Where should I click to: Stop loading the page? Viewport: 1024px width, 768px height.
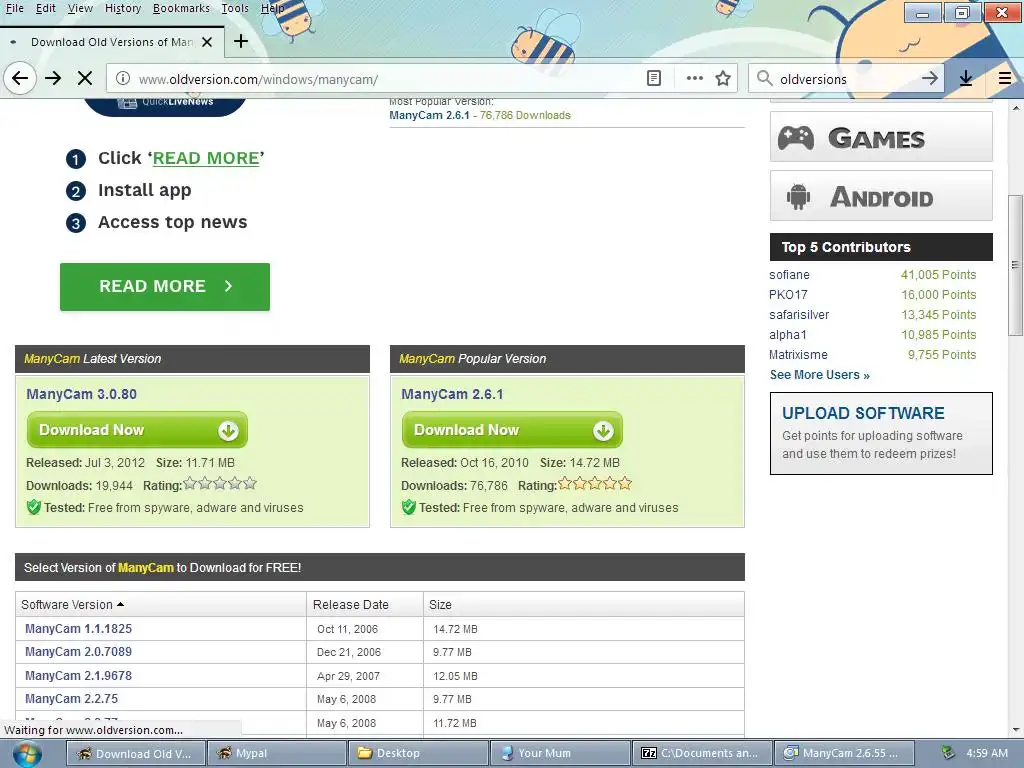pyautogui.click(x=85, y=79)
